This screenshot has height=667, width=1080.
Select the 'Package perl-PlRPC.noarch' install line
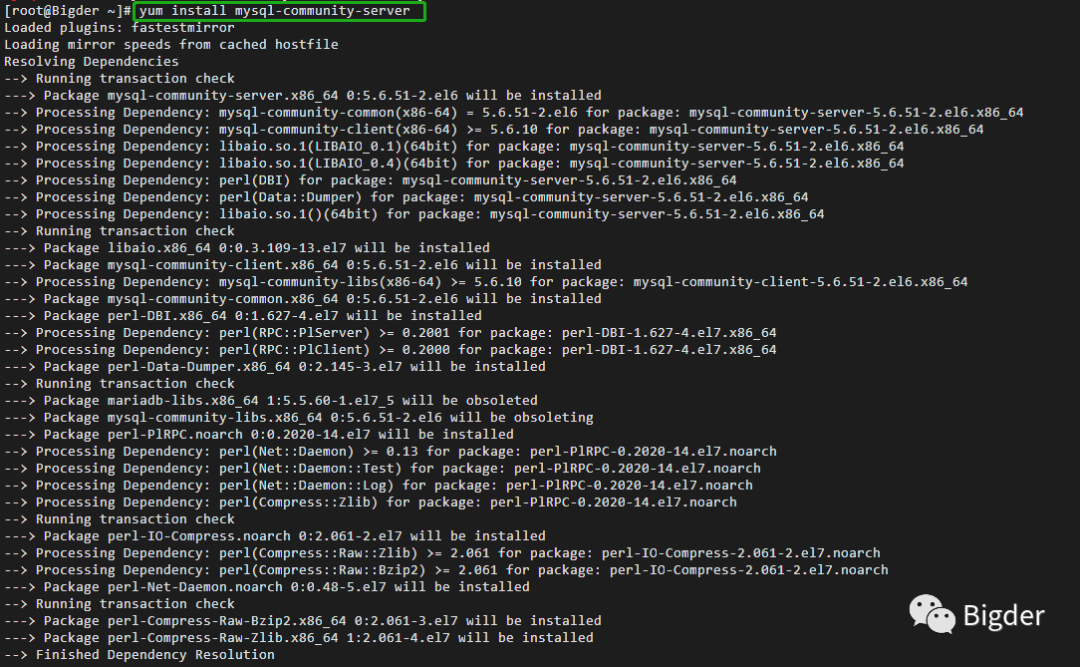coord(258,434)
